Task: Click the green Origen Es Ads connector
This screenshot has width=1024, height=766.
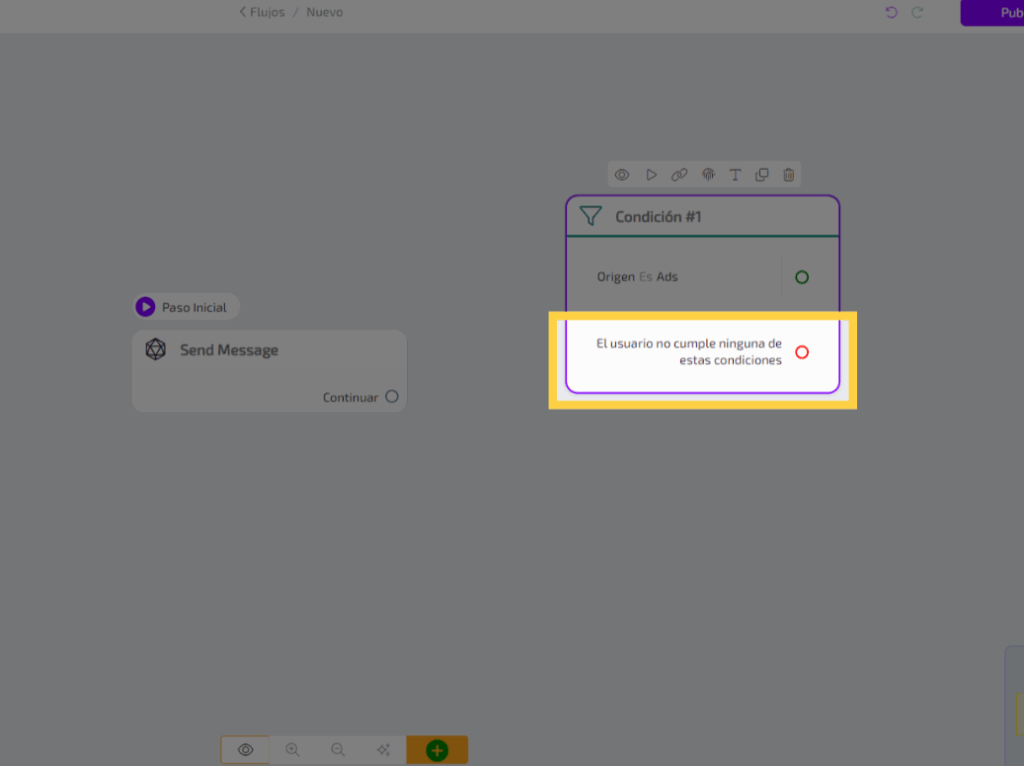Action: [x=802, y=277]
